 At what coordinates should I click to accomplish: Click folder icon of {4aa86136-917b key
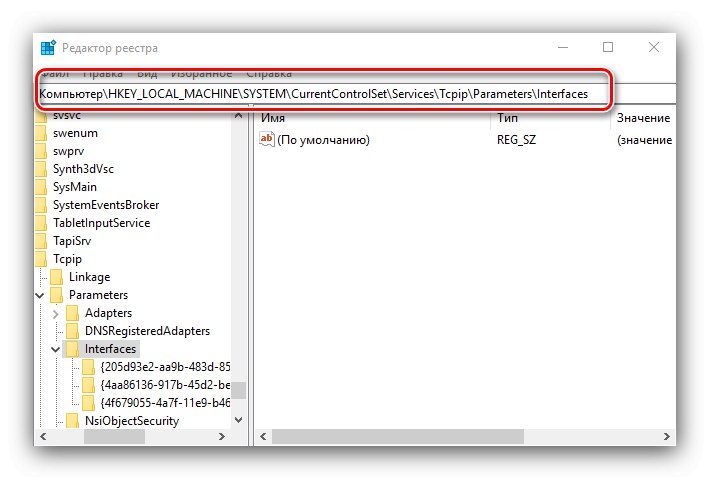pyautogui.click(x=88, y=385)
